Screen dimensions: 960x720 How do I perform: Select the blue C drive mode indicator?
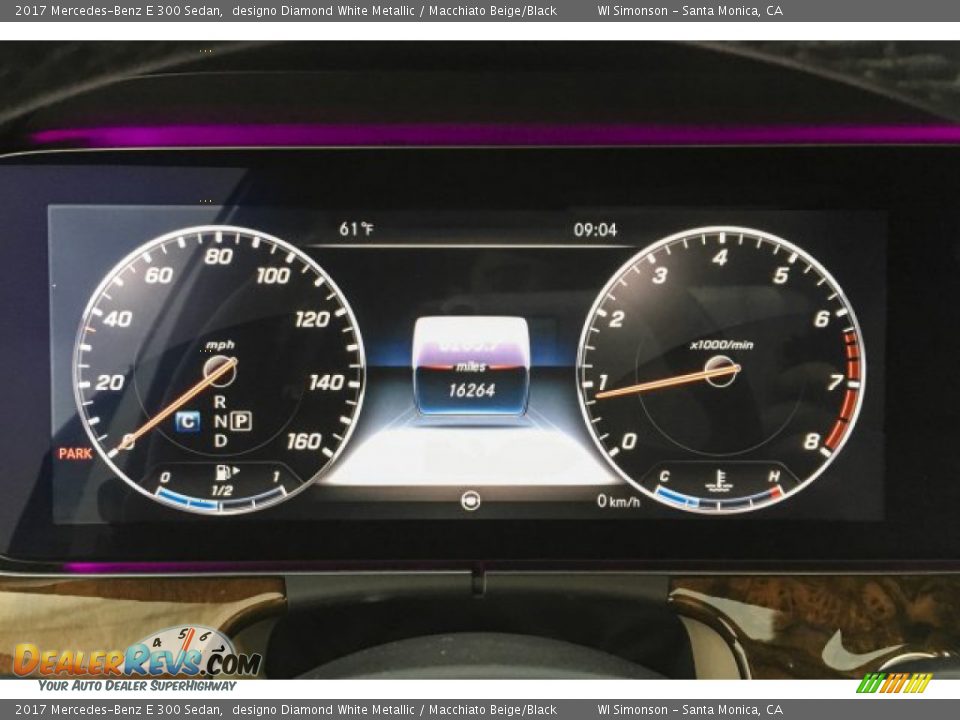187,422
